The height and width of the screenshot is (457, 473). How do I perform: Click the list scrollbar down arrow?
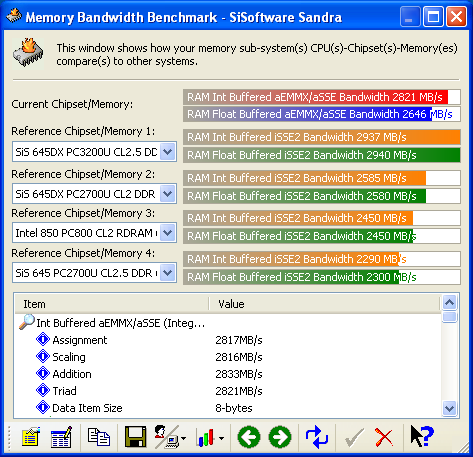pos(450,408)
